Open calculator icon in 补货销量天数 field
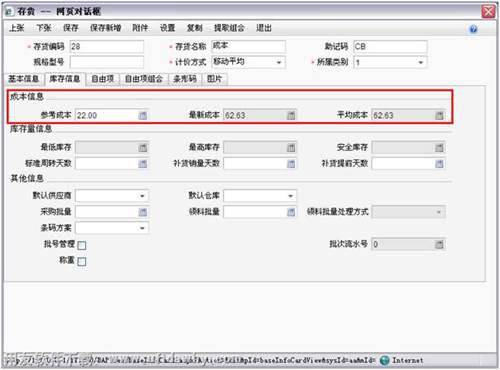 click(291, 164)
